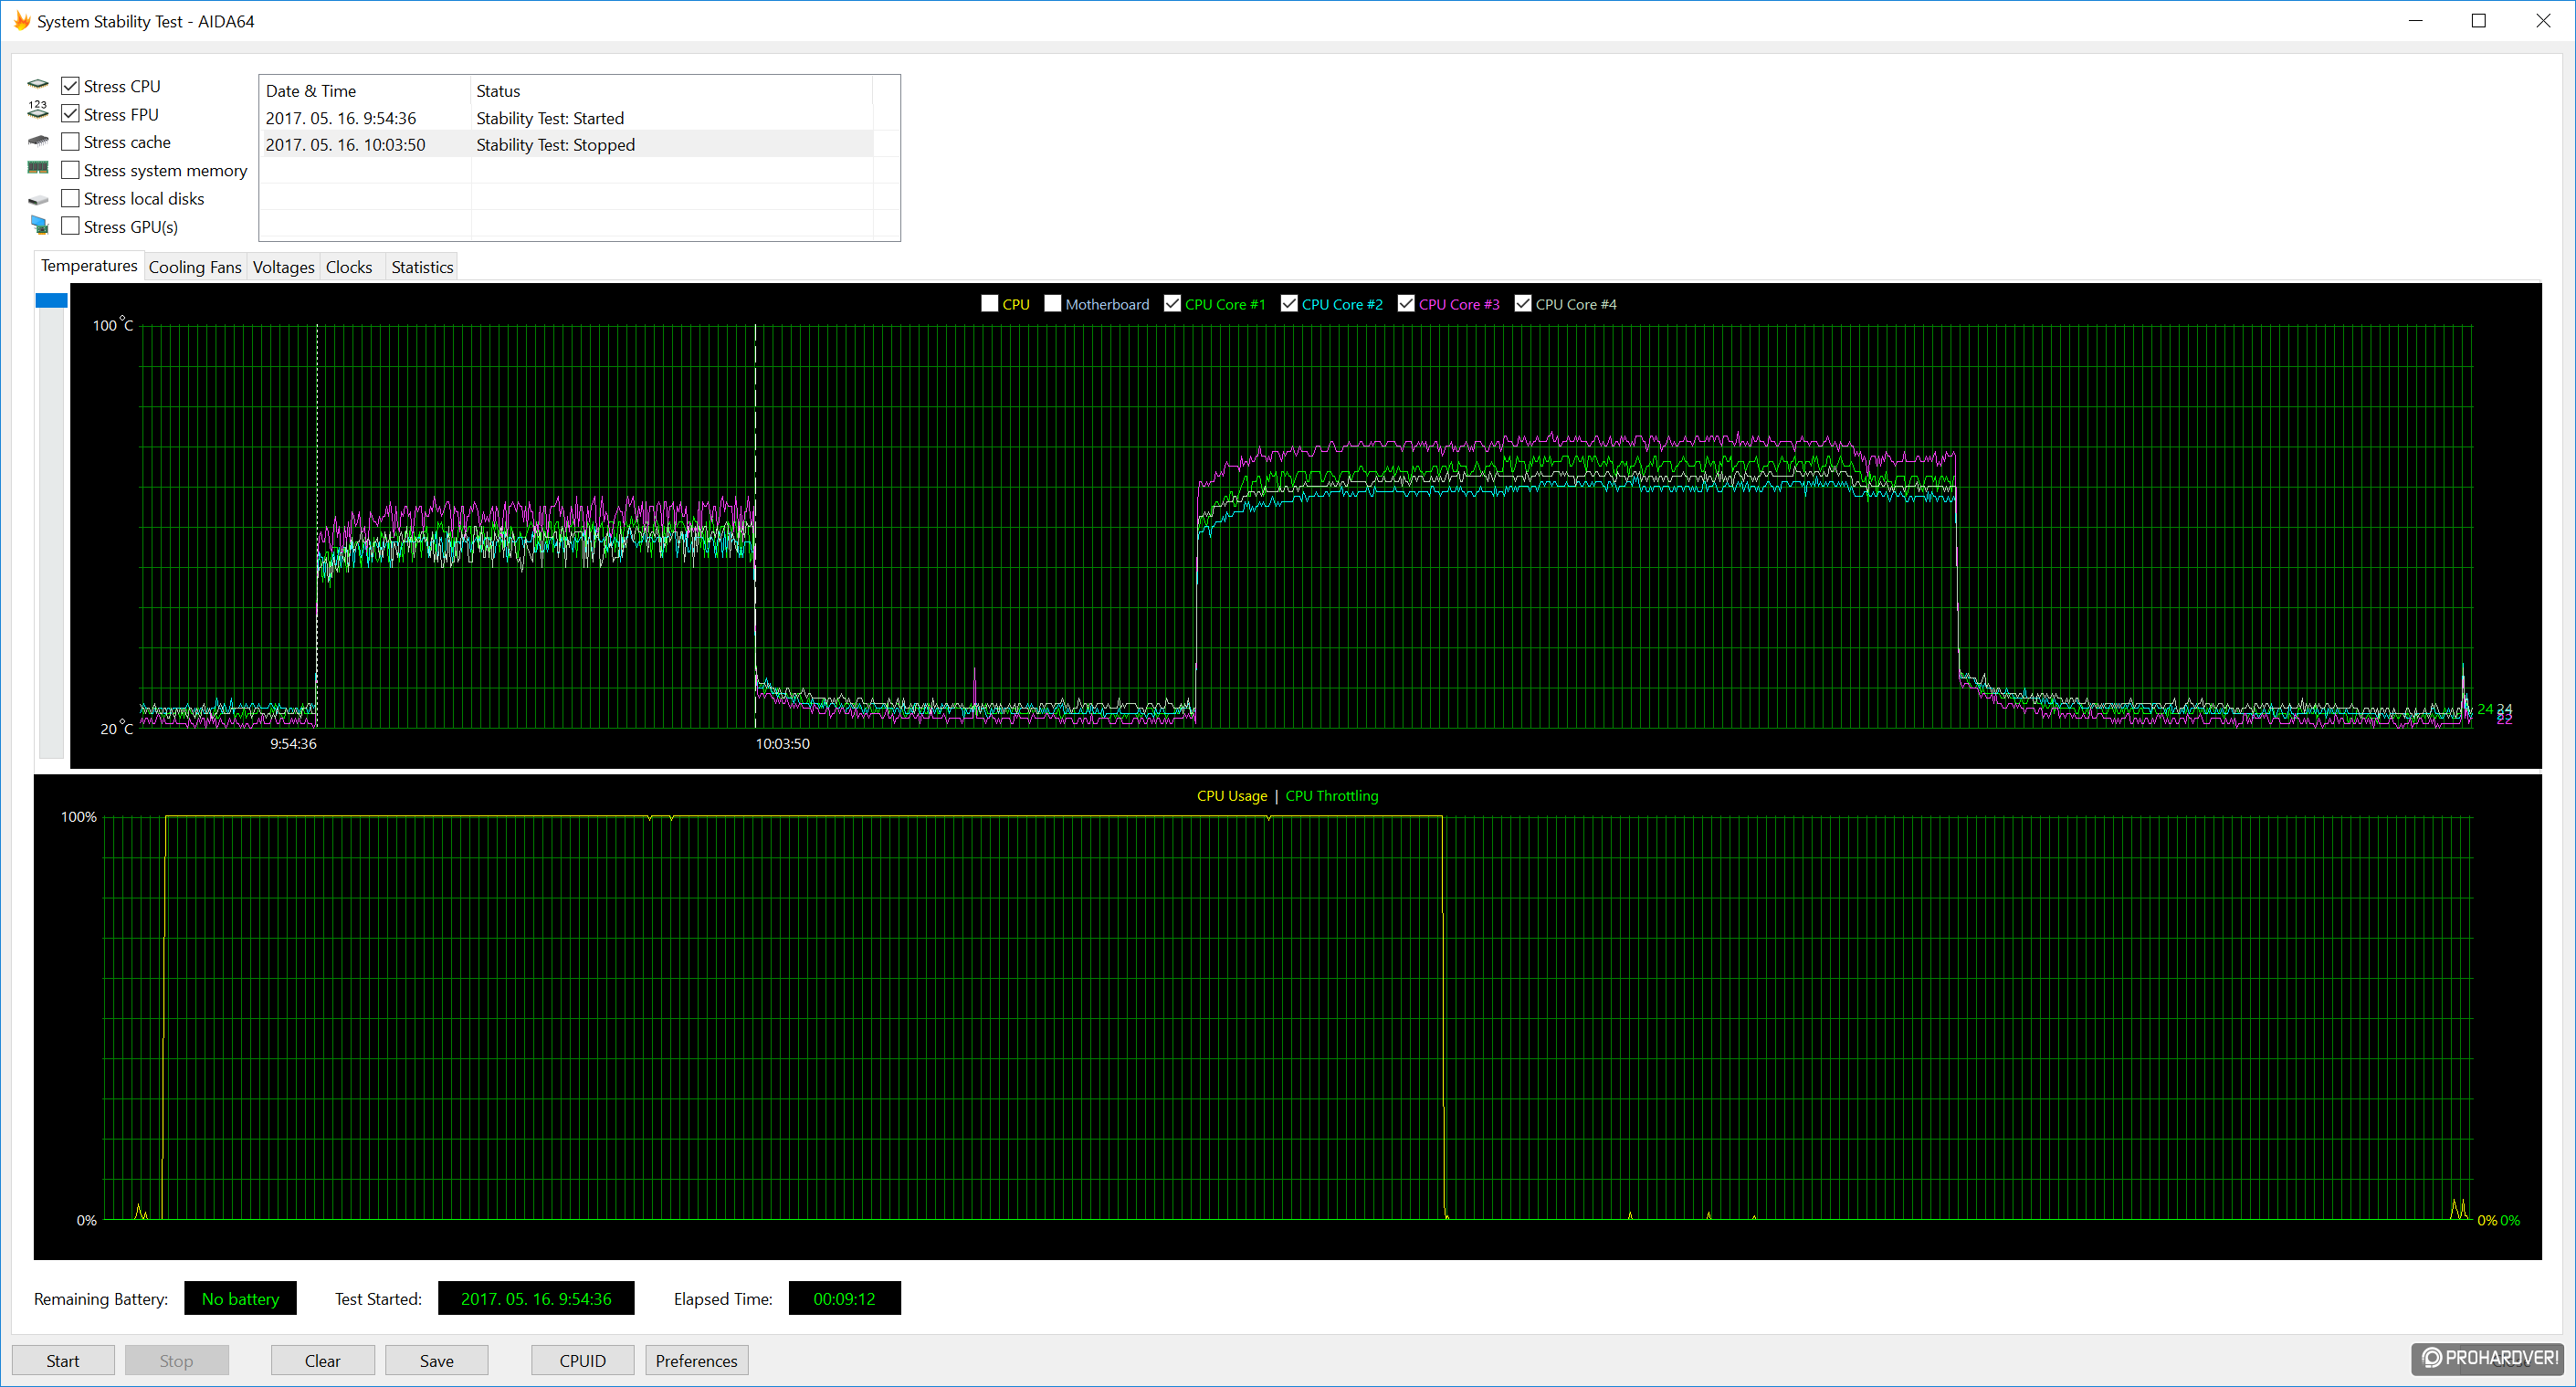Click the disk drive icon beside Stress local disks
2576x1387 pixels.
pos(38,200)
